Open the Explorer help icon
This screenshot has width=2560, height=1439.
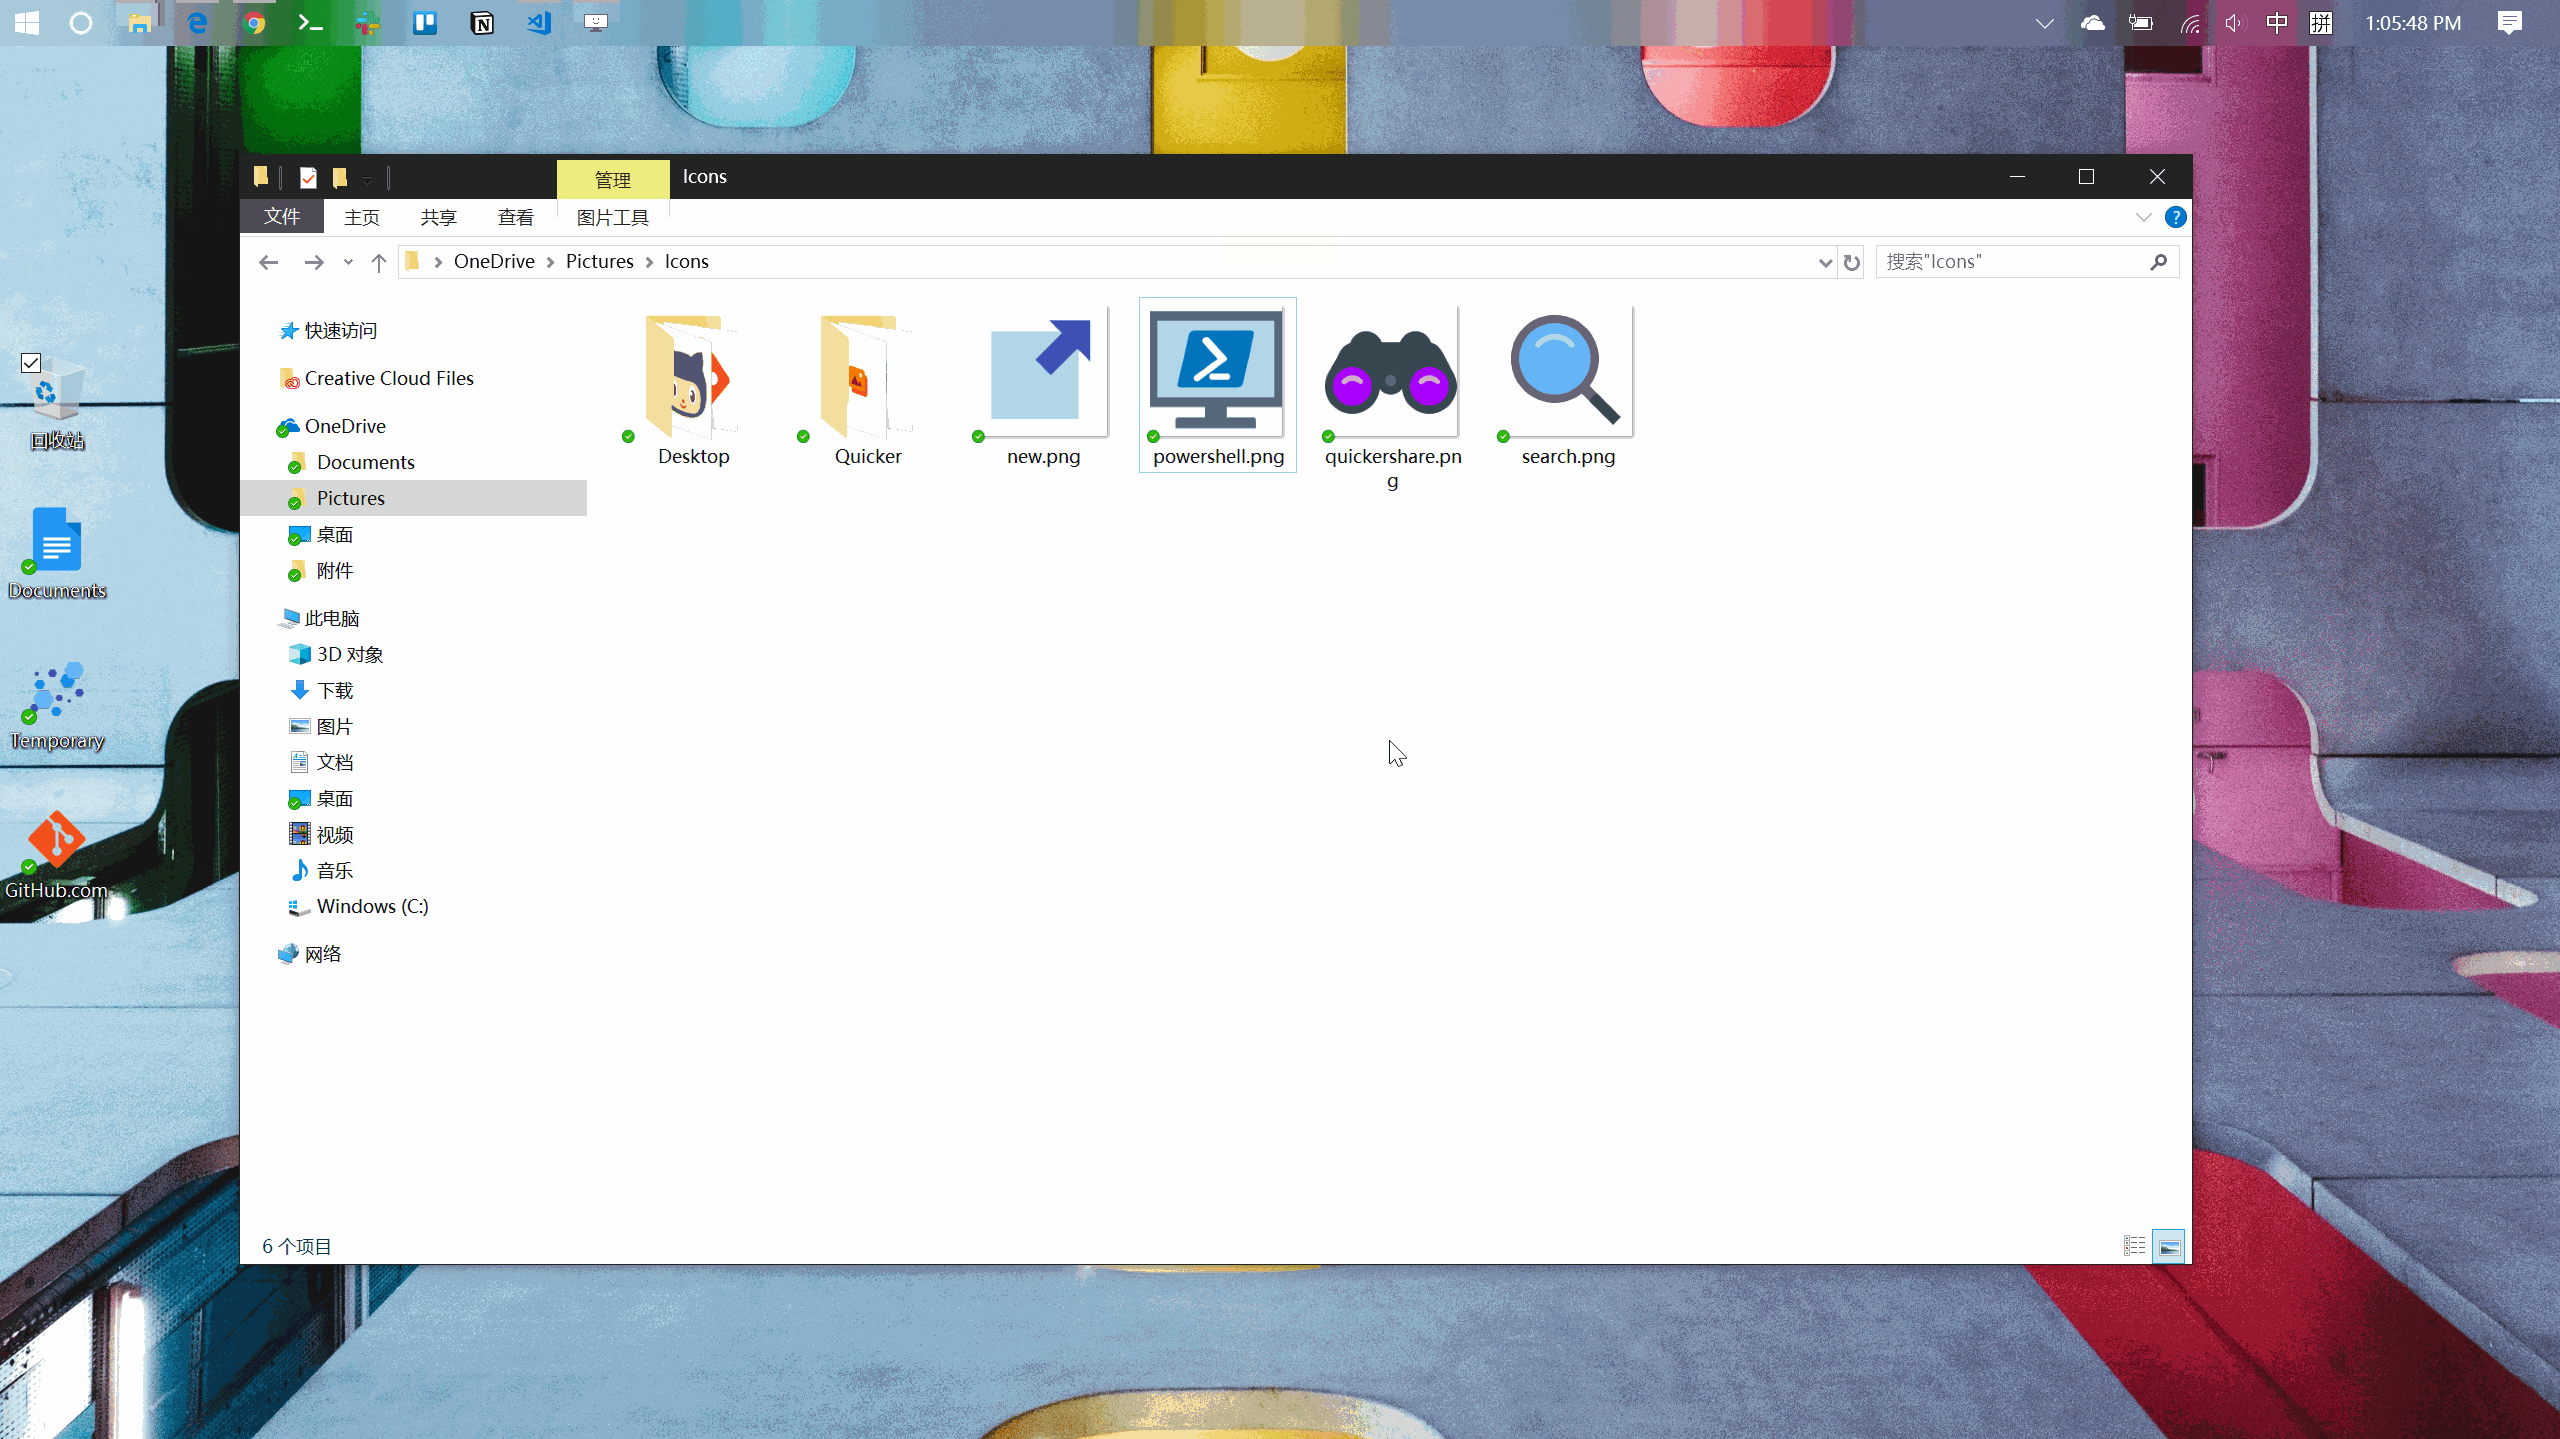(2175, 217)
